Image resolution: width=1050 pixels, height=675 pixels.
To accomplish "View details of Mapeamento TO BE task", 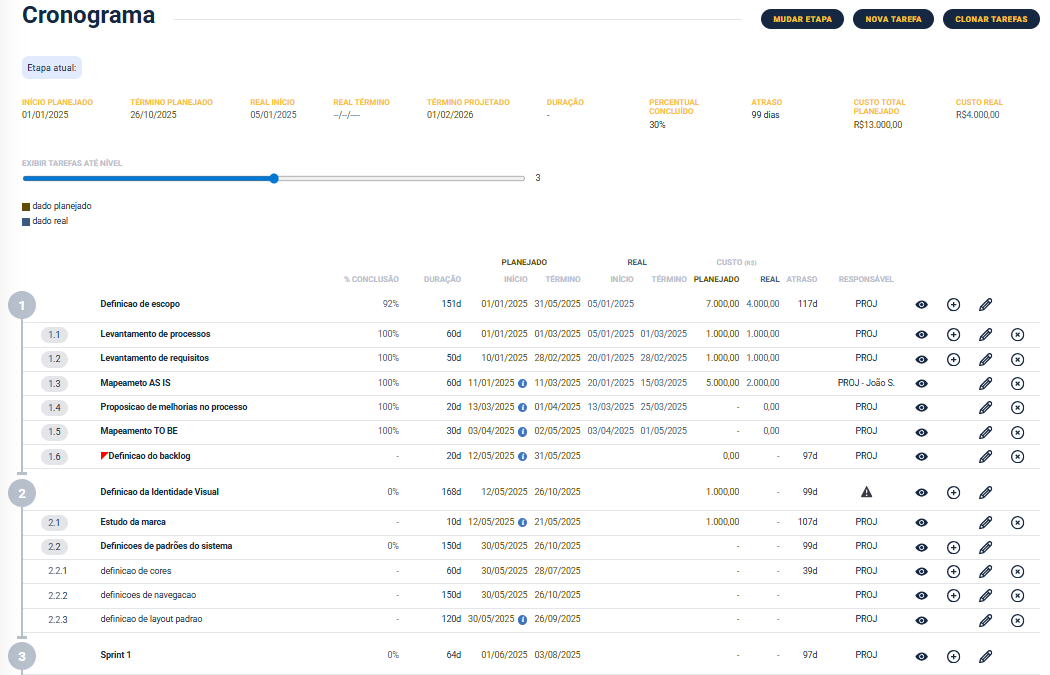I will [921, 433].
